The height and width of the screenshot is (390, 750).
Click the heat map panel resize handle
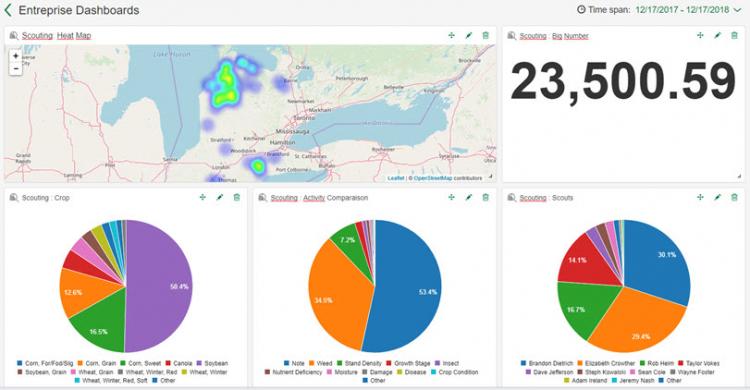[490, 177]
